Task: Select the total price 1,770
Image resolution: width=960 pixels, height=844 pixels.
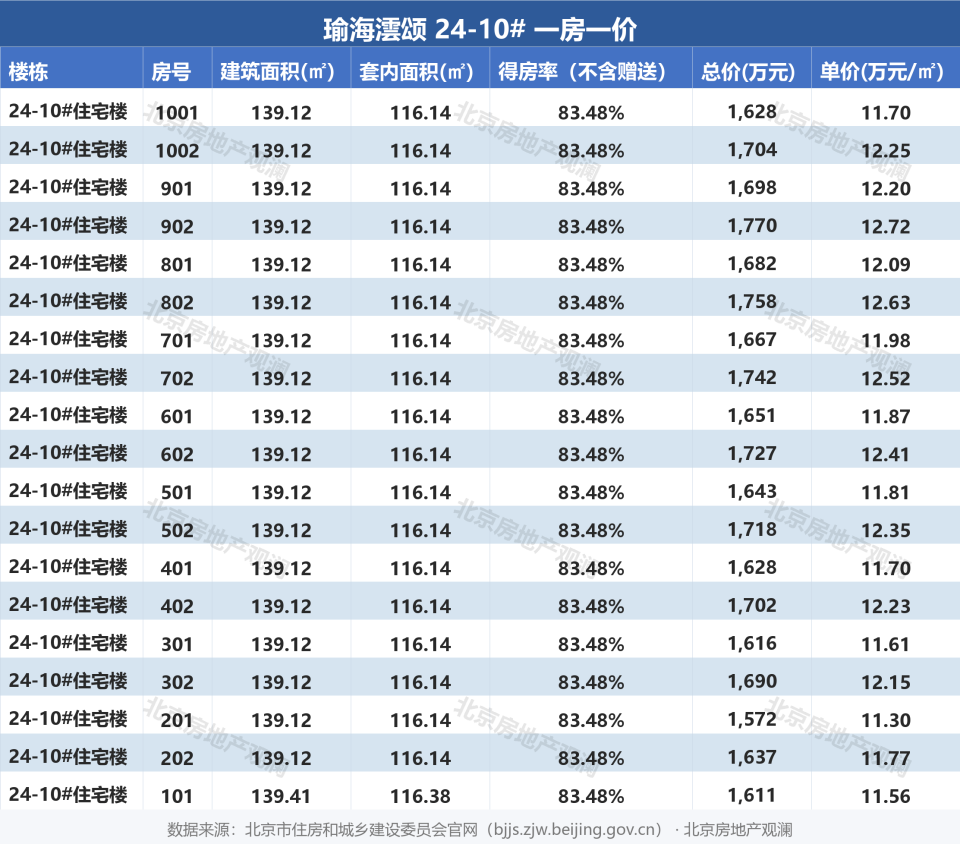Action: click(752, 226)
